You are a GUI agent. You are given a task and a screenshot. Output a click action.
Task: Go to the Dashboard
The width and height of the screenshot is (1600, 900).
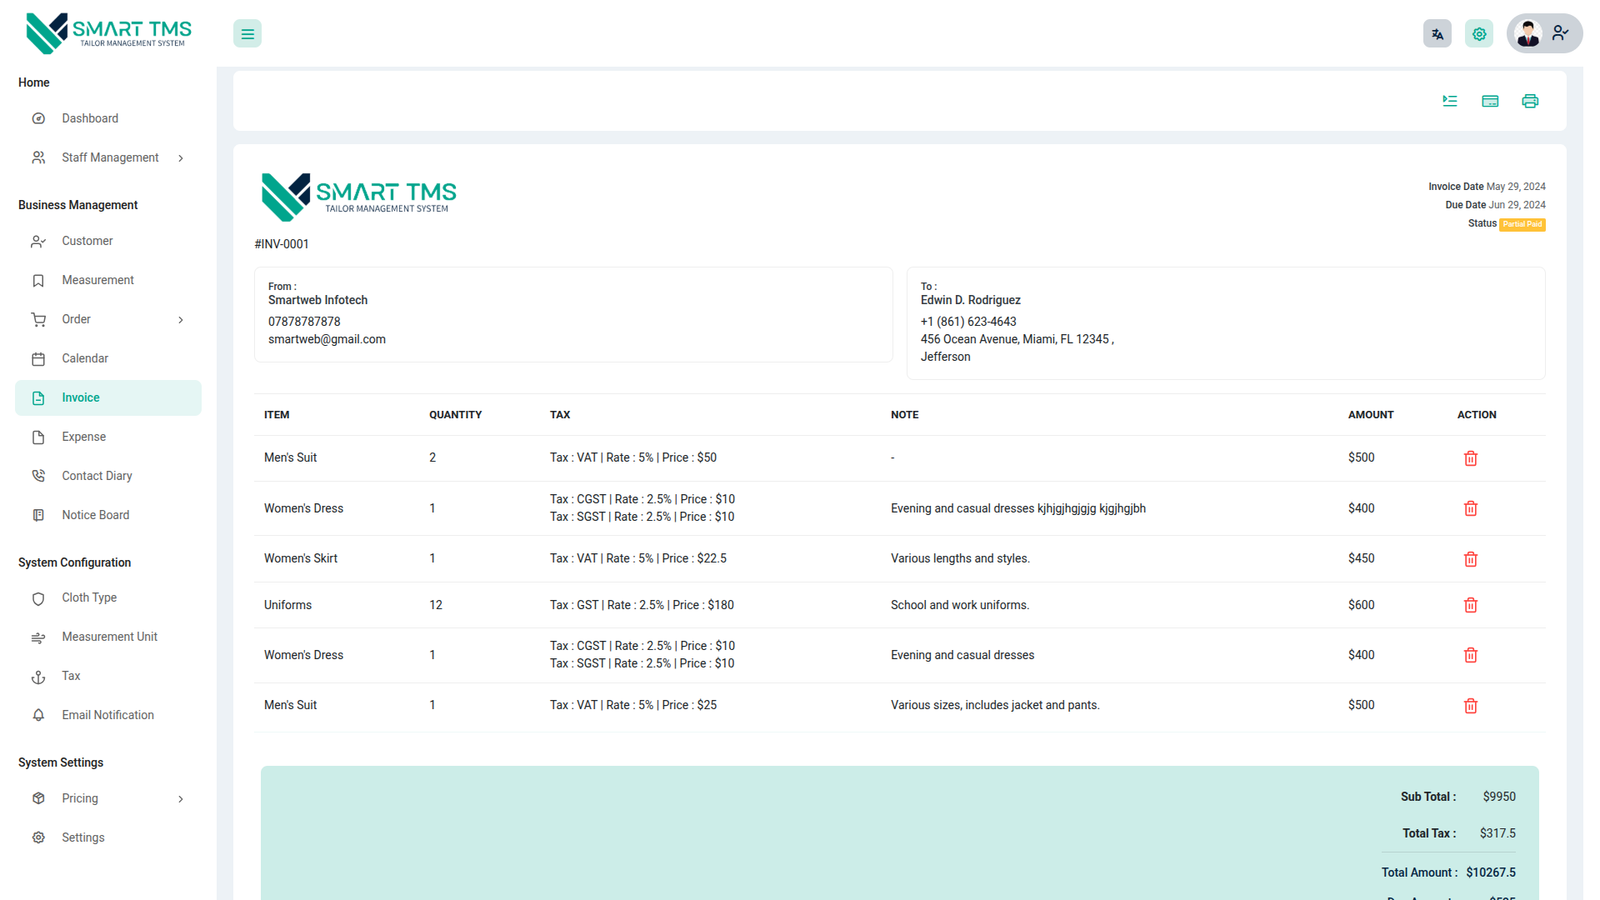pyautogui.click(x=90, y=119)
